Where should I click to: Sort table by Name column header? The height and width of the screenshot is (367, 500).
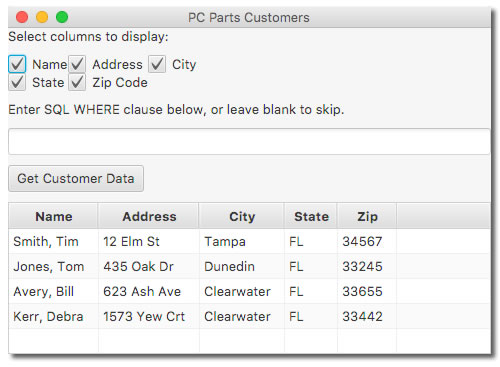53,216
